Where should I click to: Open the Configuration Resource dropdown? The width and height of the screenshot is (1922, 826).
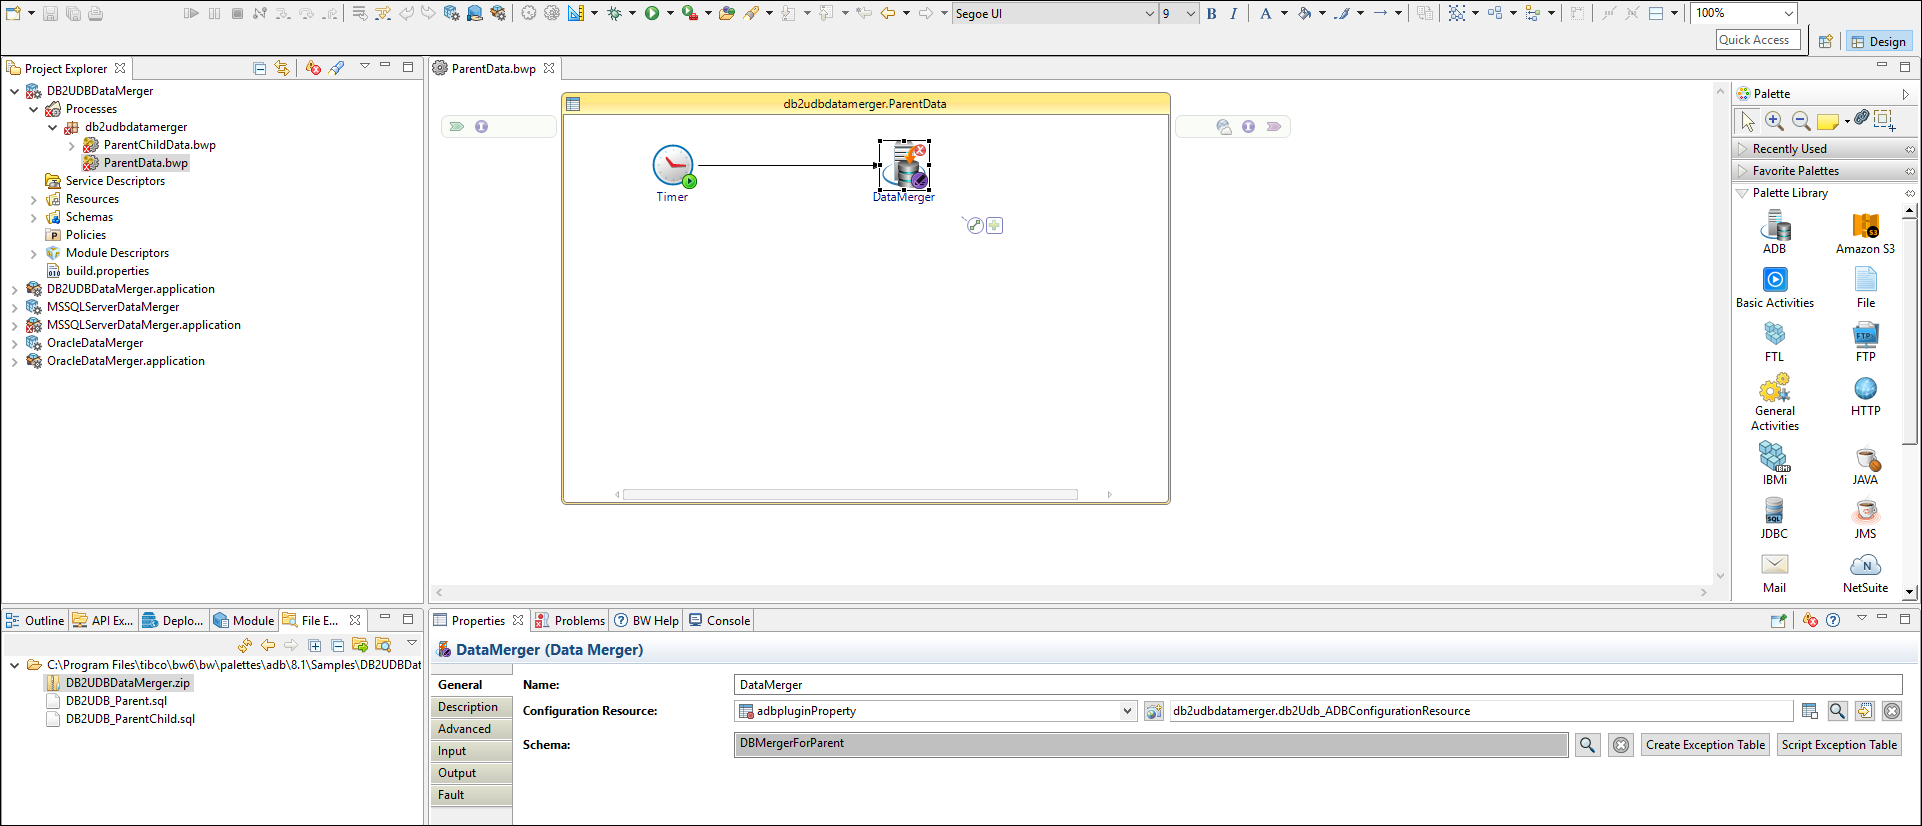1127,711
